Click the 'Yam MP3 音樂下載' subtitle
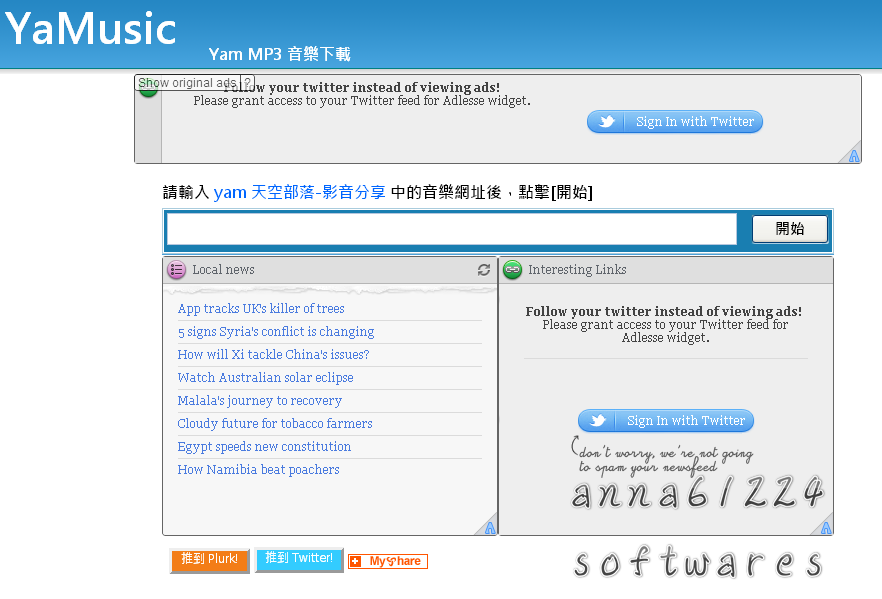This screenshot has height=599, width=882. pyautogui.click(x=280, y=54)
